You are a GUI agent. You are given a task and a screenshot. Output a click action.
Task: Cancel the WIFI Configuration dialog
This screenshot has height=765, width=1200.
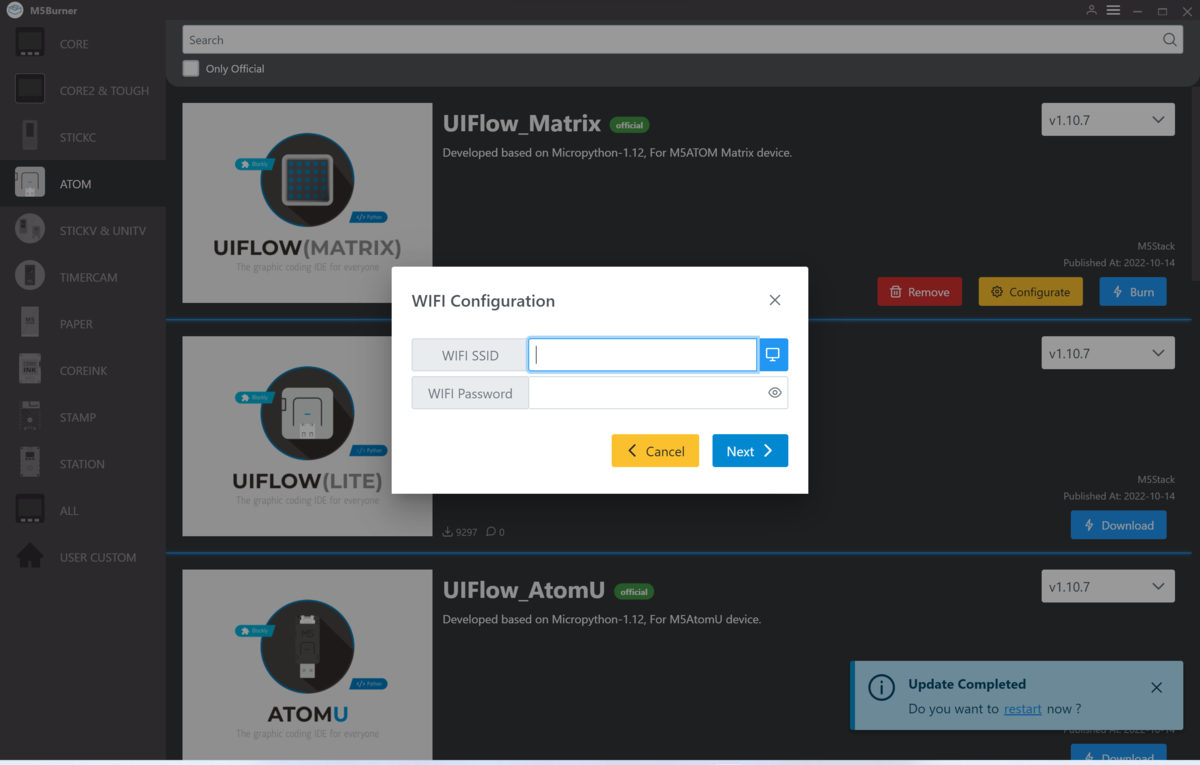655,451
